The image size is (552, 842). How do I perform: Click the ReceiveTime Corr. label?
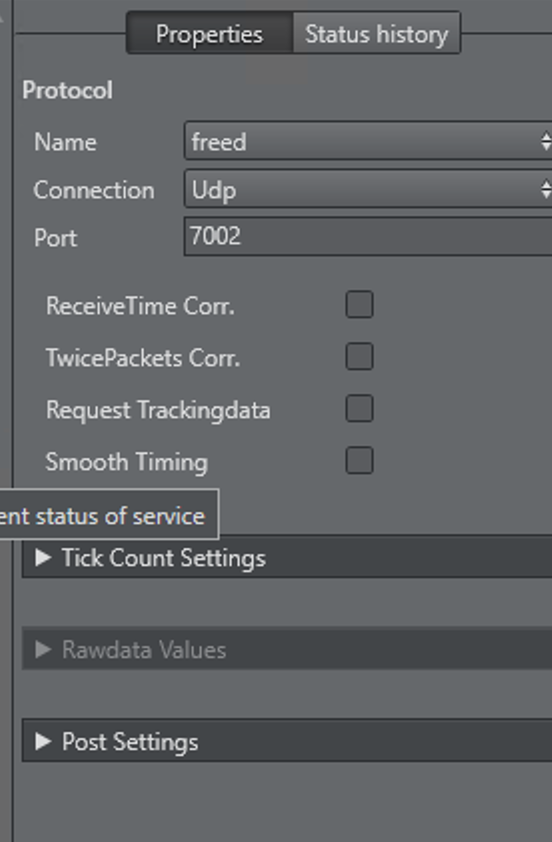pos(140,306)
